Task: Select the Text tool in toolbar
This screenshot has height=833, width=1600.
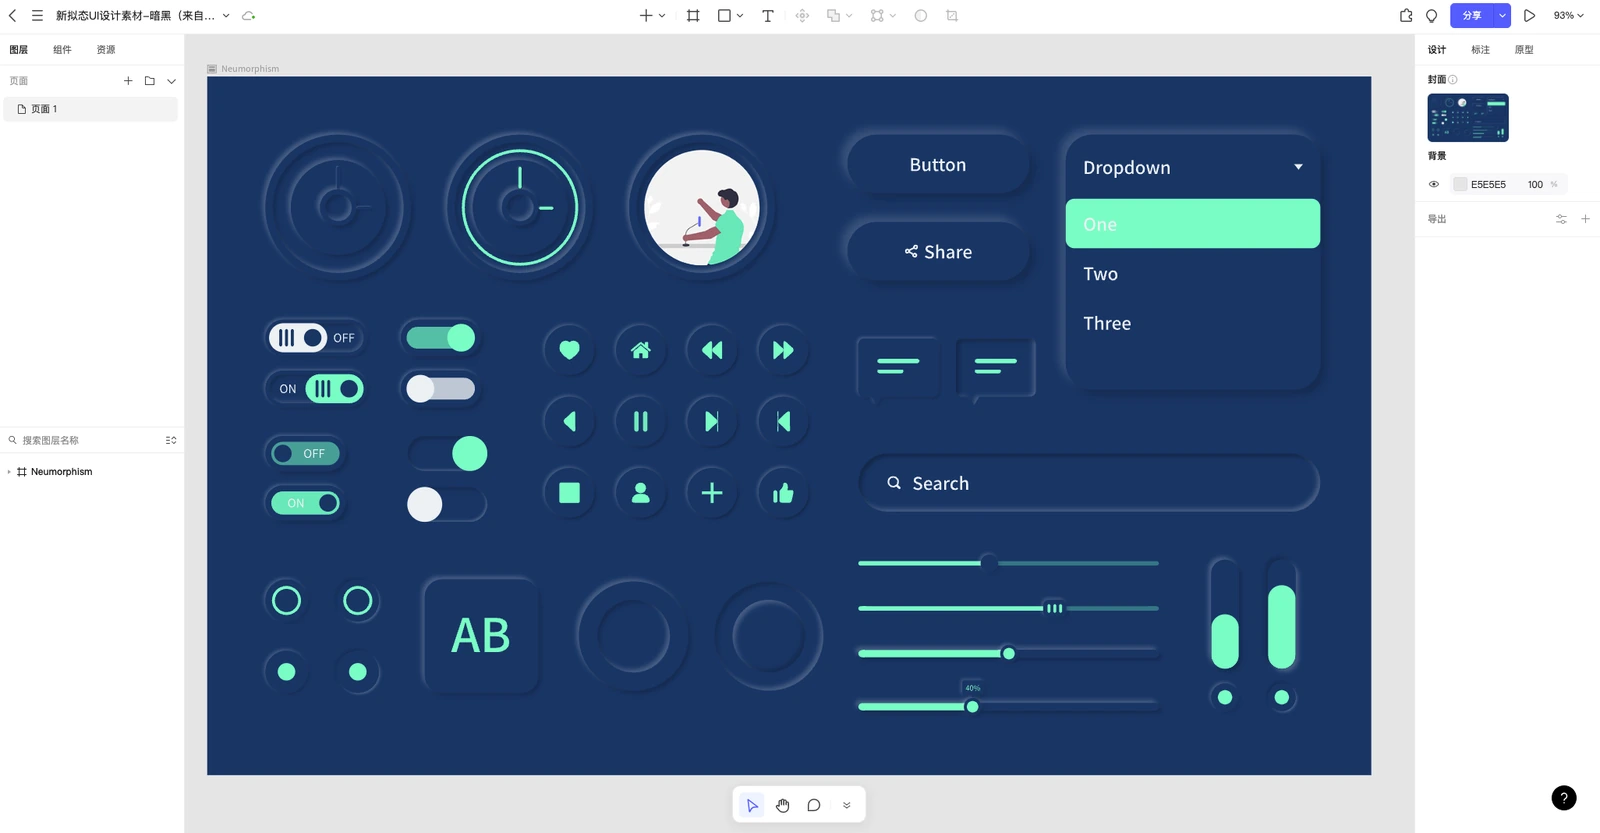Action: coord(767,16)
